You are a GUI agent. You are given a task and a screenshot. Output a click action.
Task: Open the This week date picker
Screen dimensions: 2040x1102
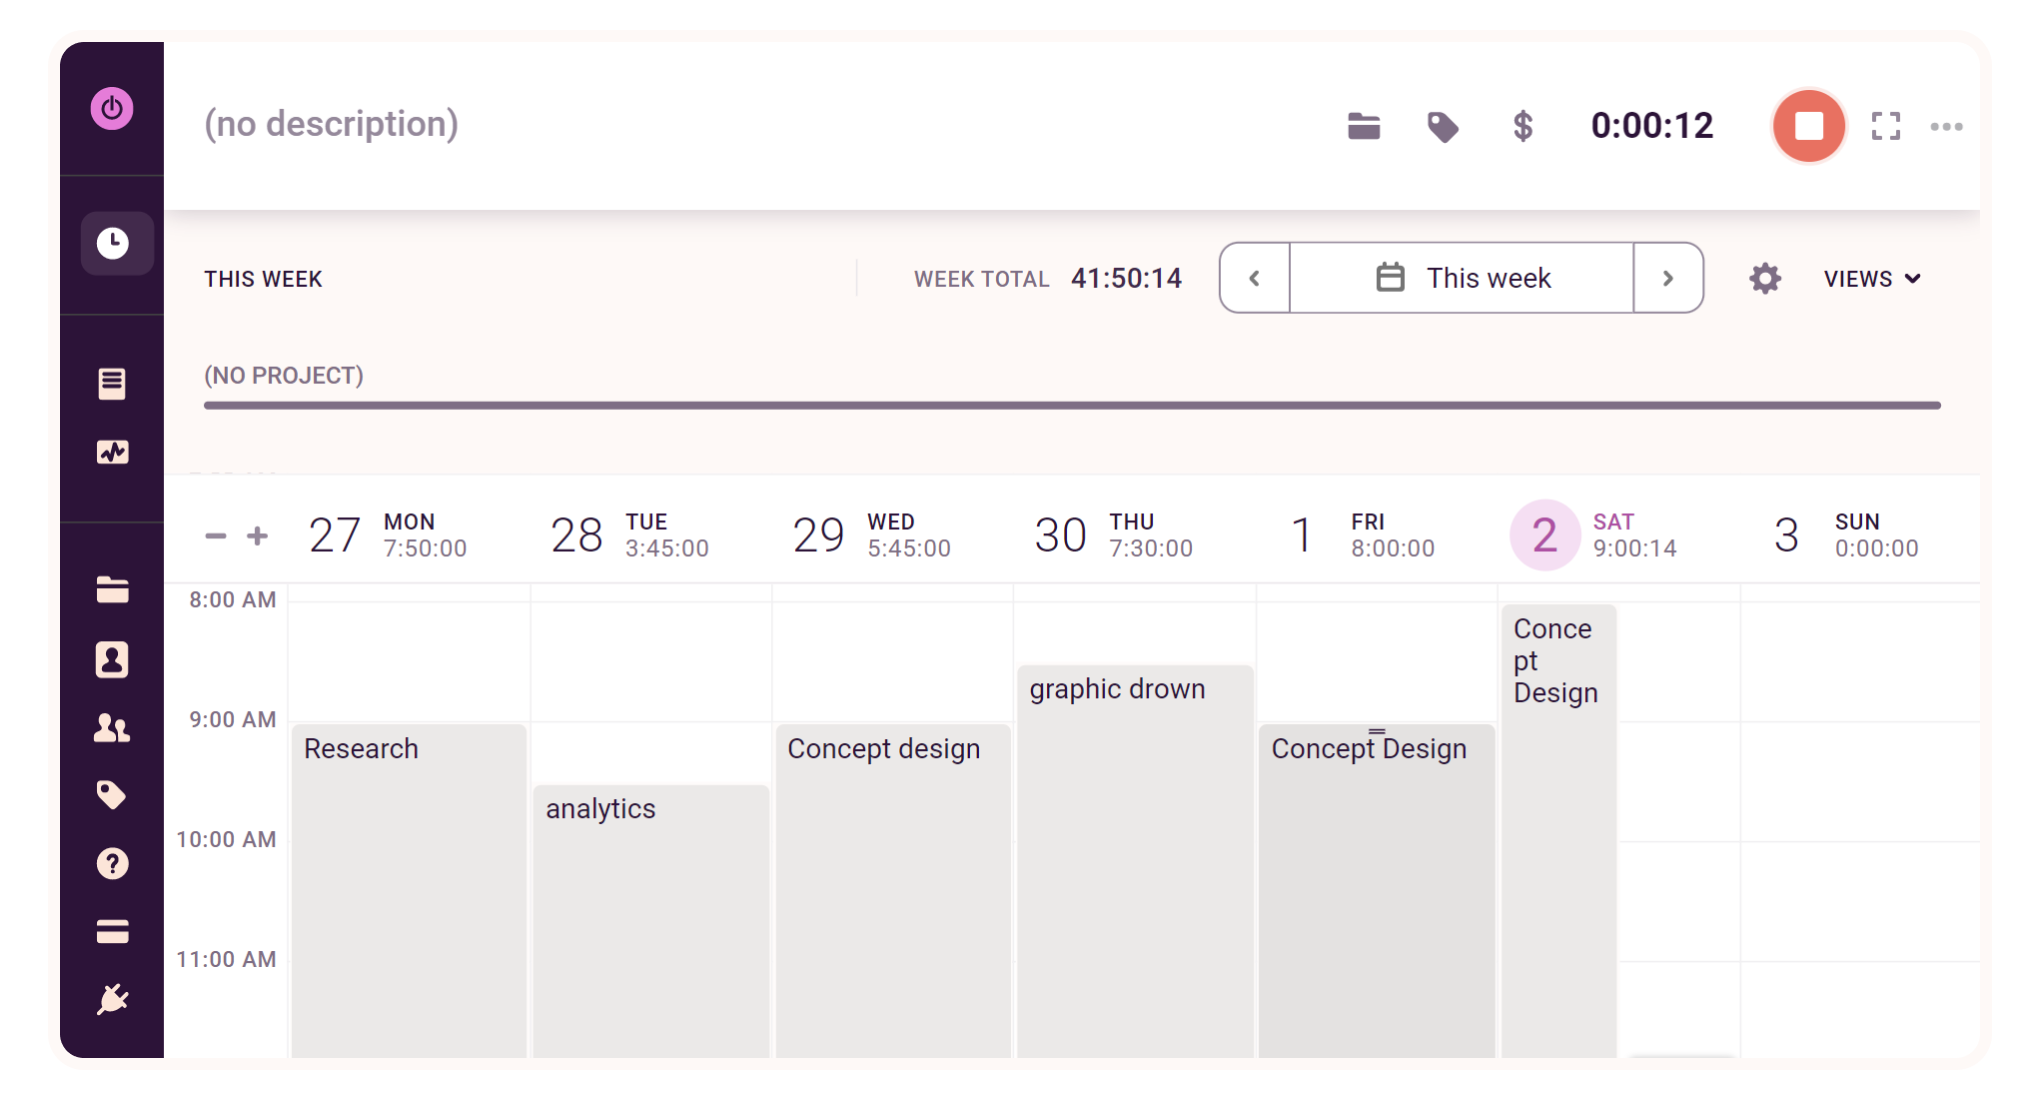[1462, 278]
